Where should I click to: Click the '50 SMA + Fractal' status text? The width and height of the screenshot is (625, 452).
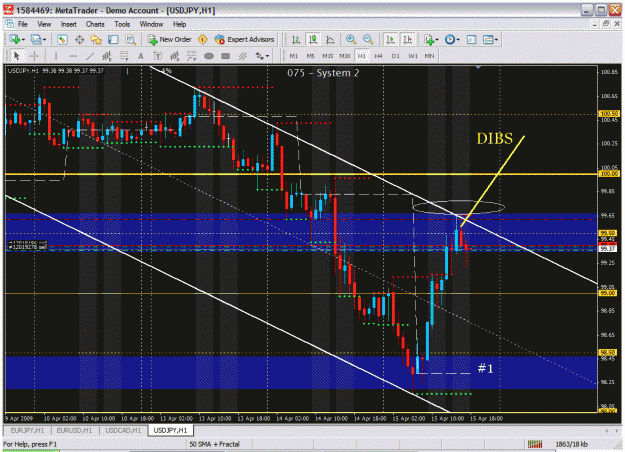214,444
